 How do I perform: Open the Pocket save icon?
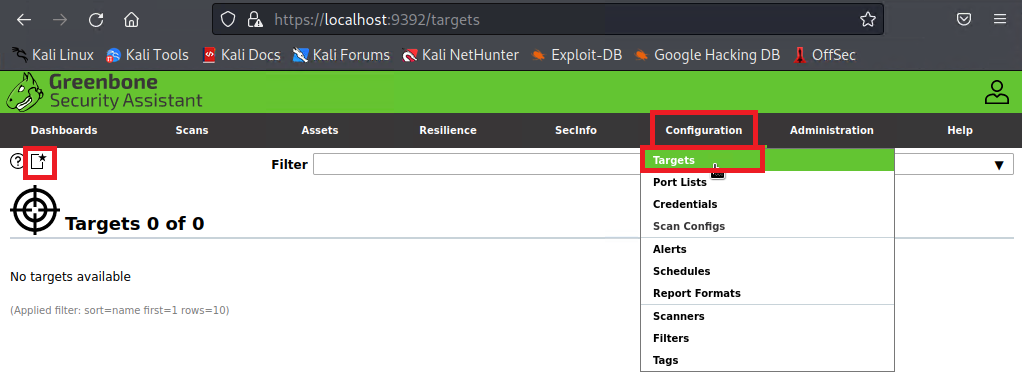(964, 20)
